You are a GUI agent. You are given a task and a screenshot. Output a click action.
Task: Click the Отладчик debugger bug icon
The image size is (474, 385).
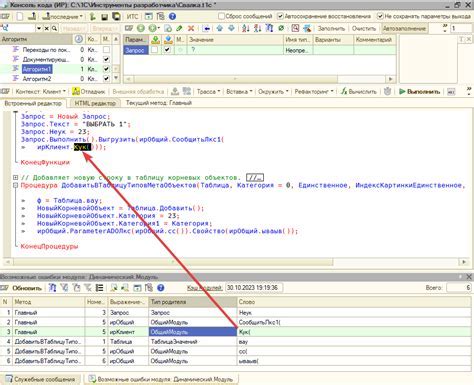(x=76, y=91)
